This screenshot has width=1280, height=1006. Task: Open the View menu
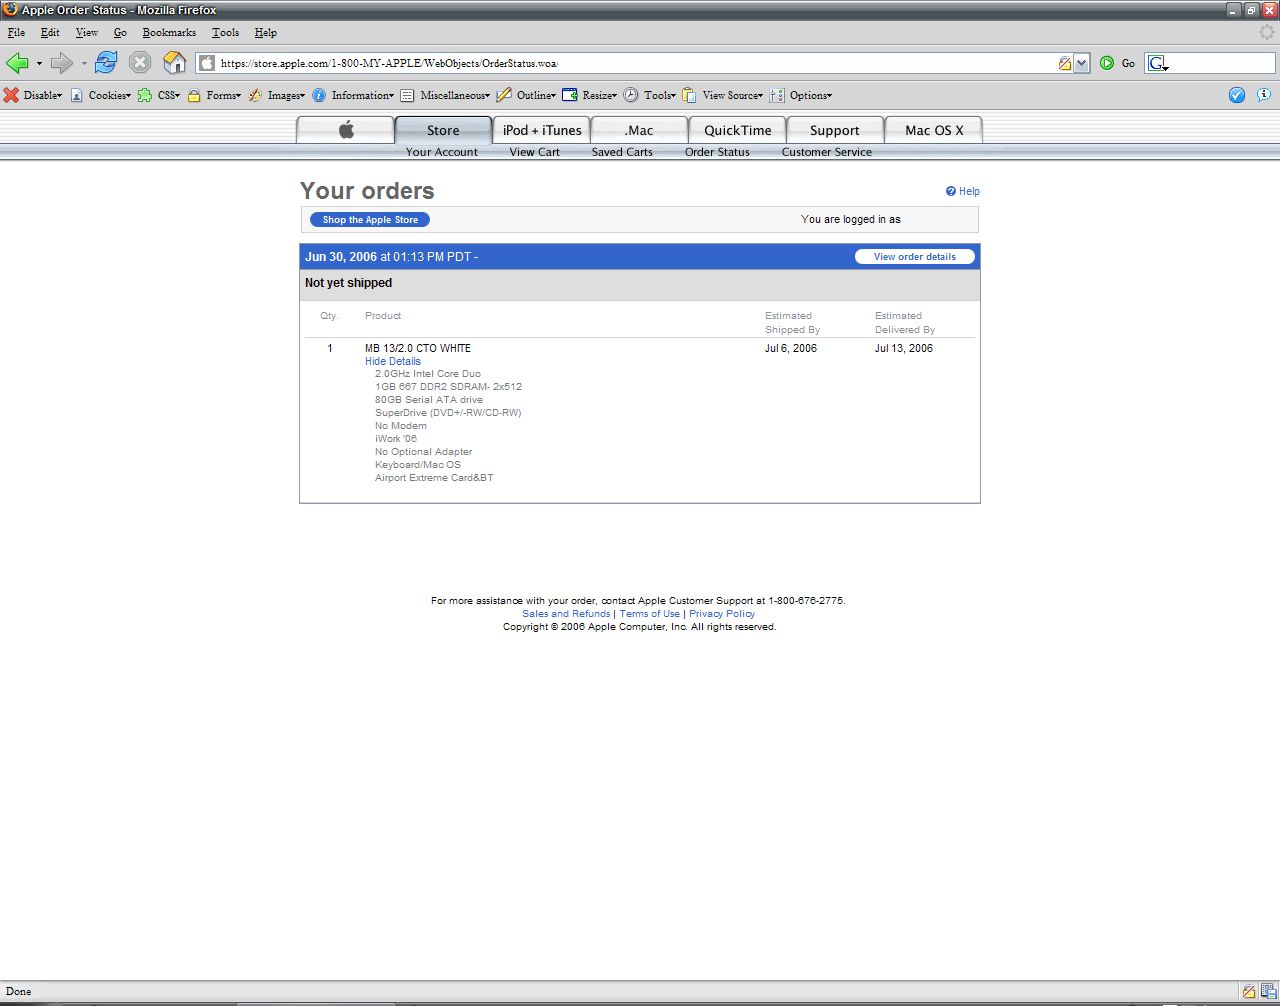tap(87, 32)
